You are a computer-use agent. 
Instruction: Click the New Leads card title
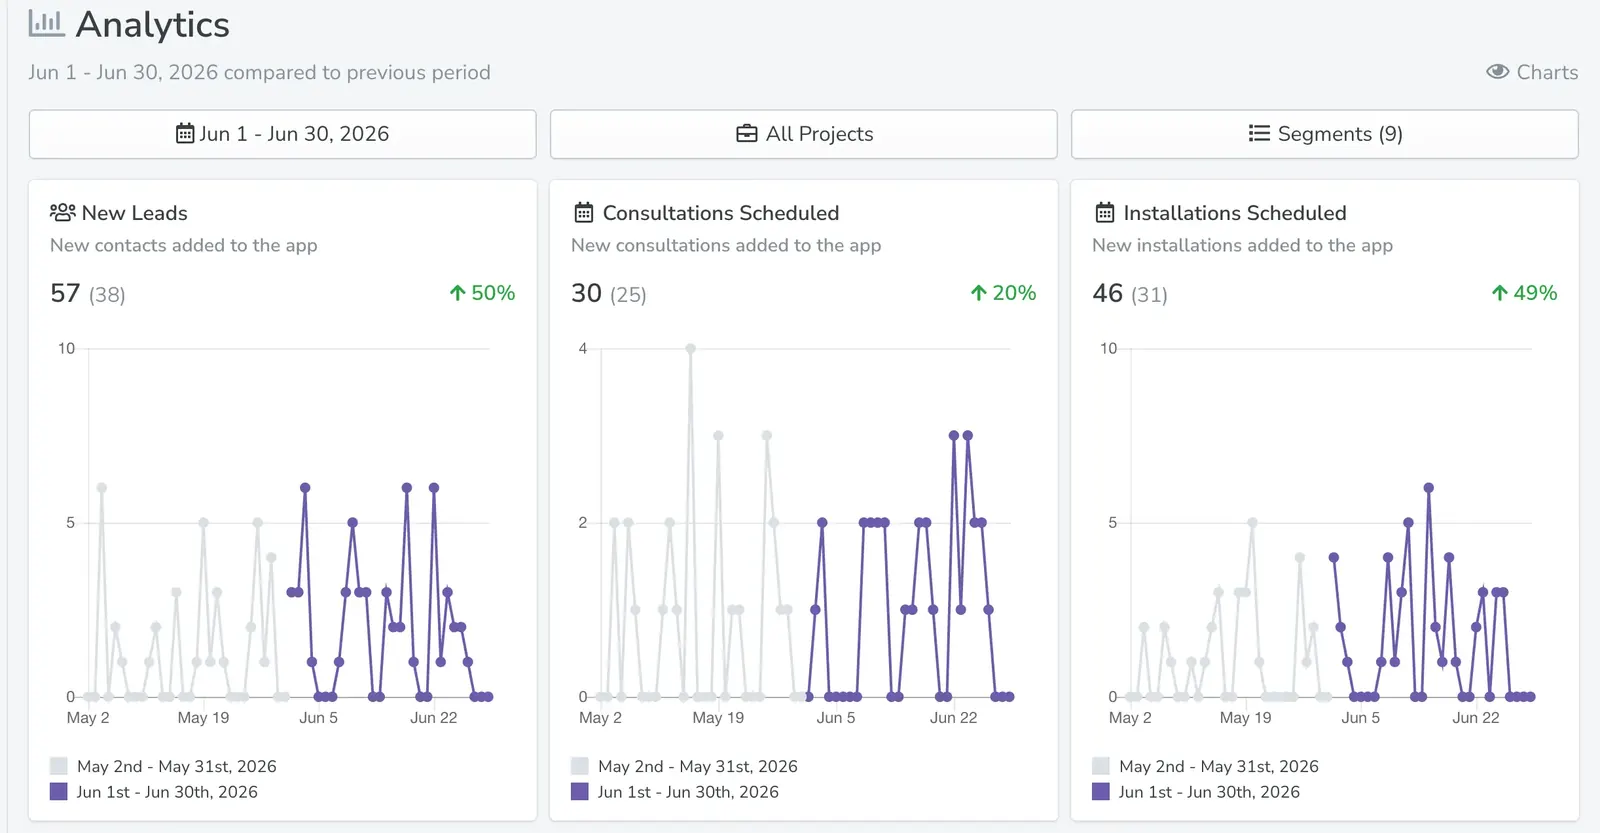(135, 213)
